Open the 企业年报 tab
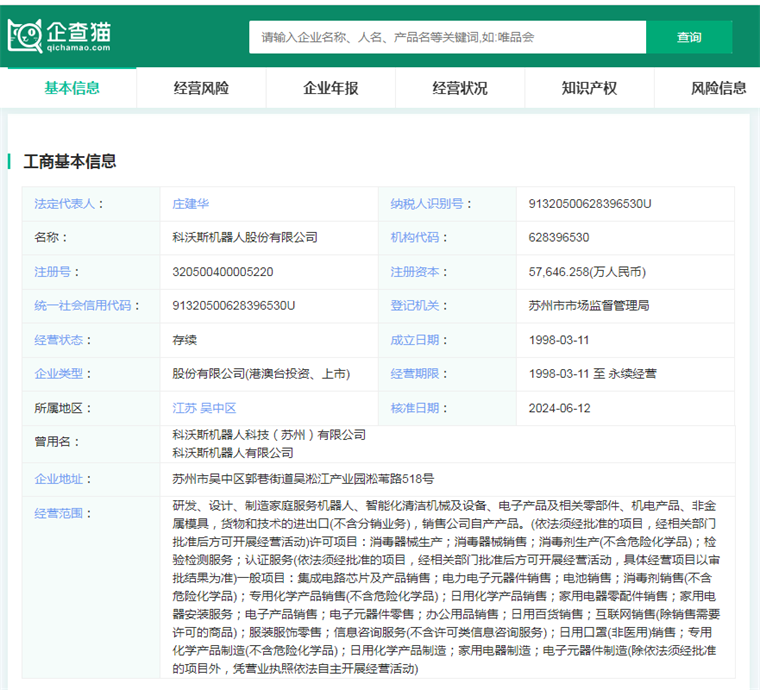 click(x=331, y=88)
